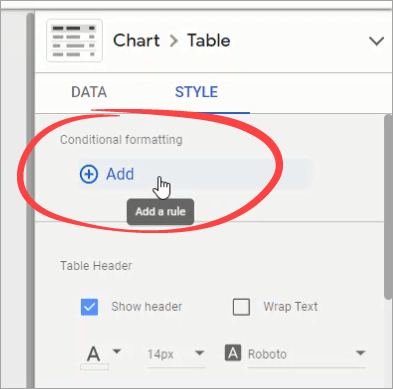Click the font color letter A icon
Image resolution: width=393 pixels, height=389 pixels.
coord(93,354)
